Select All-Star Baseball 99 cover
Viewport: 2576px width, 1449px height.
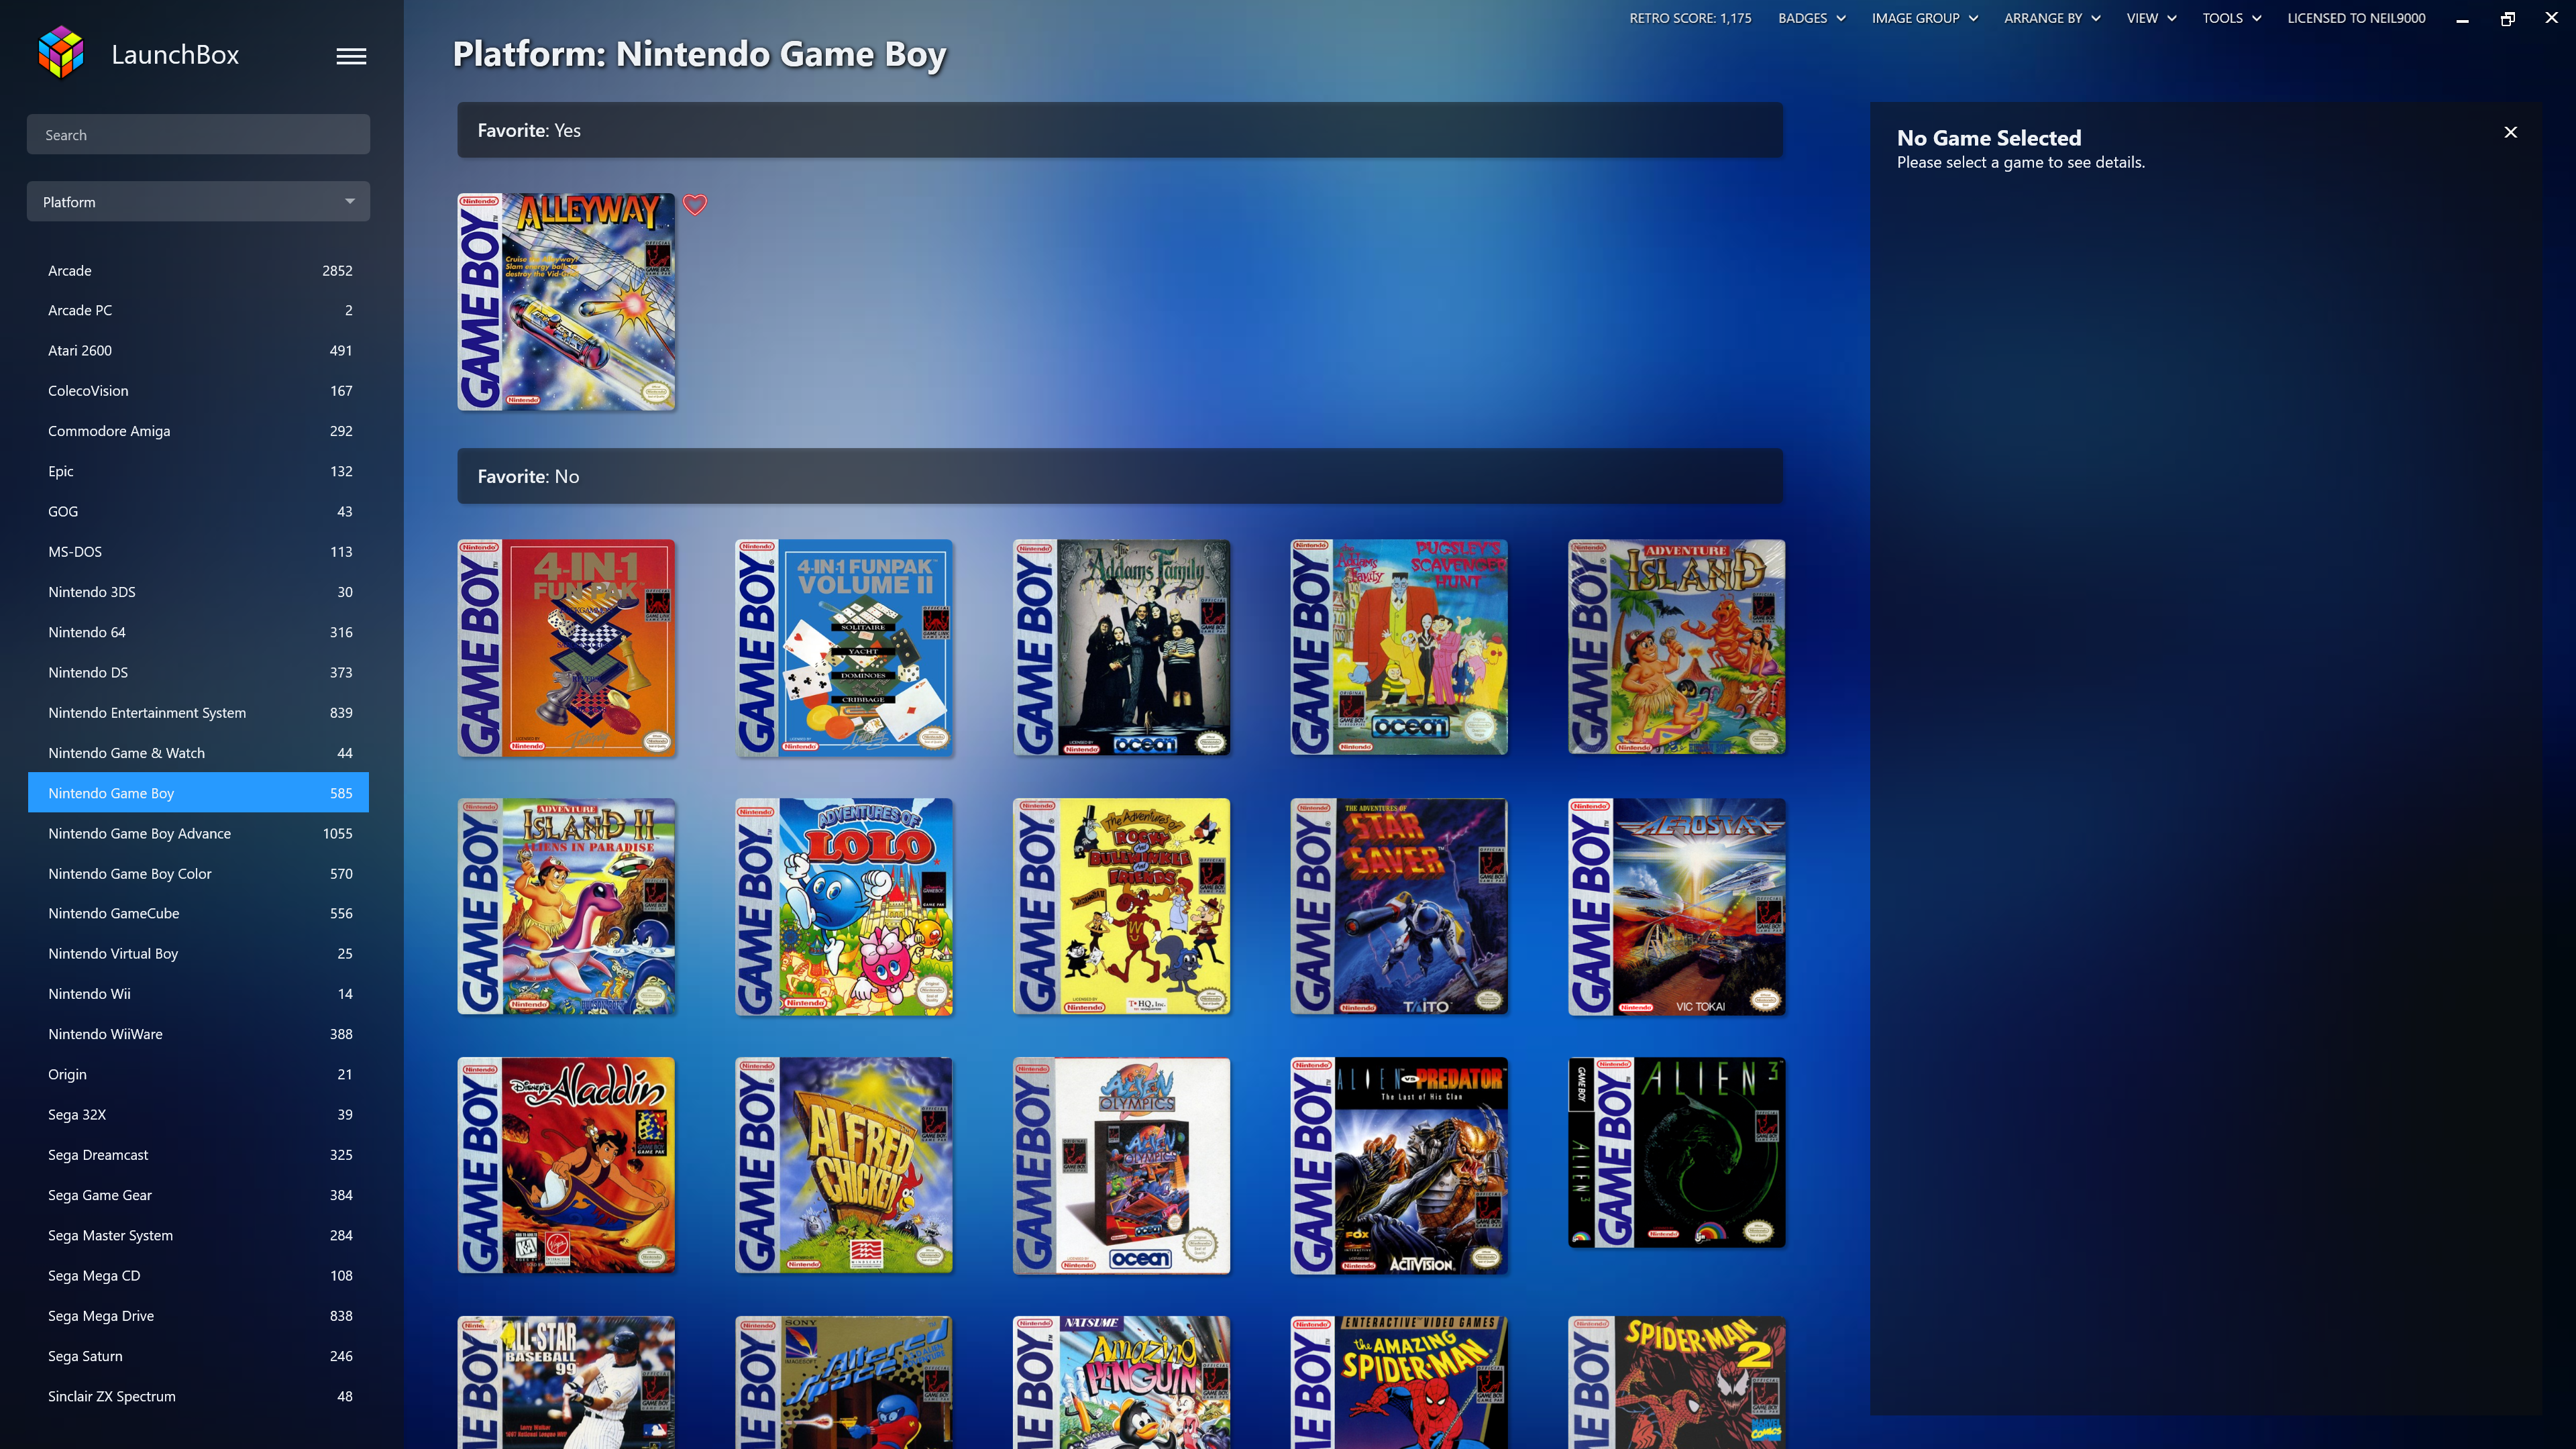[x=566, y=1383]
